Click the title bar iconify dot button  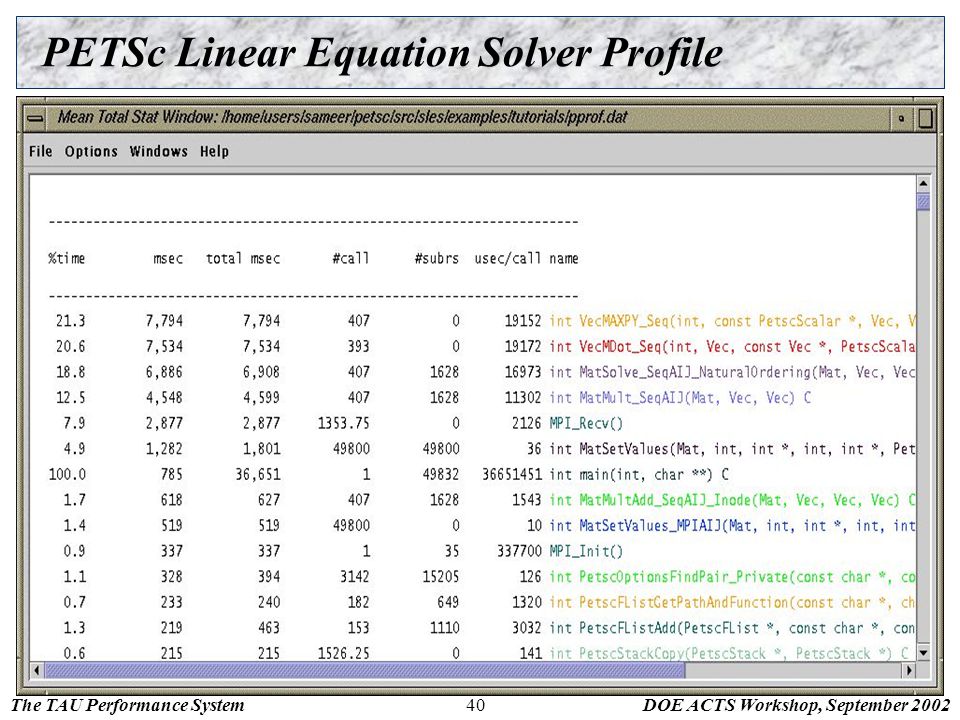pos(901,118)
